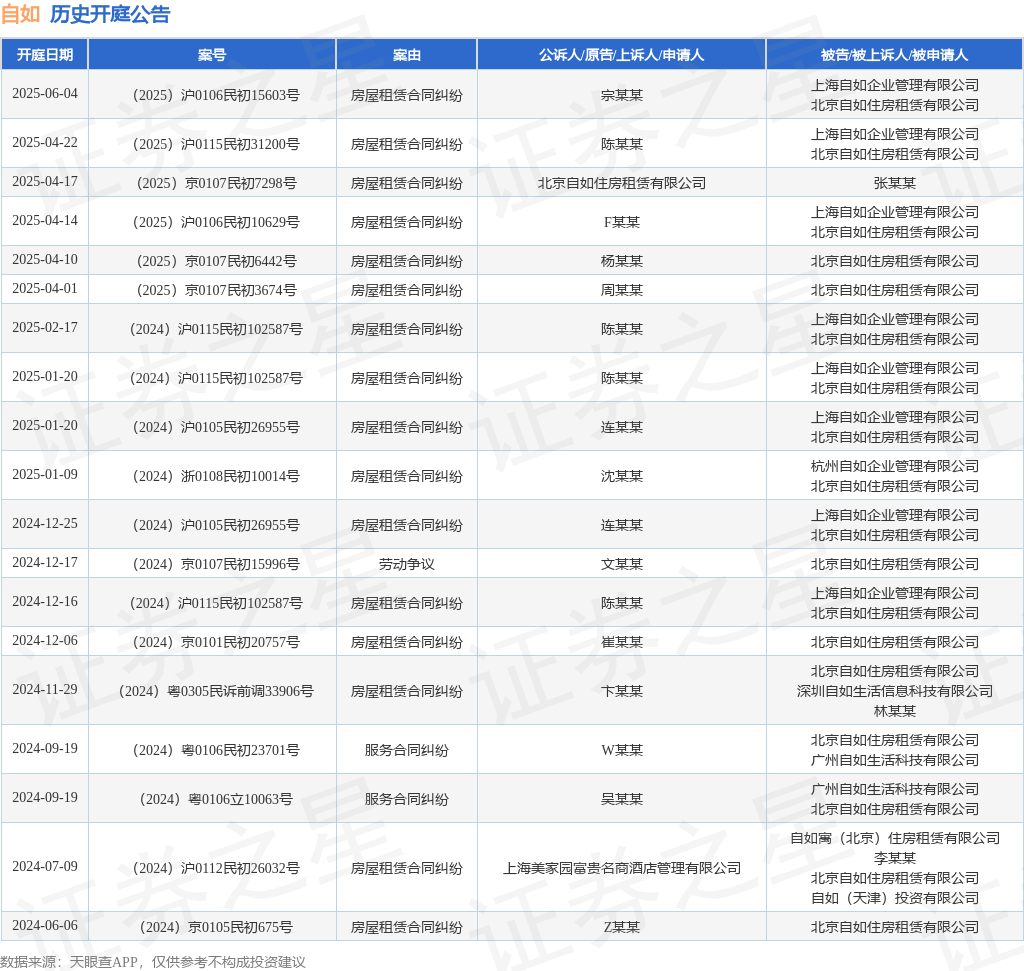Select case number (2024)粤0305民诉前调33906号
Viewport: 1024px width, 971px height.
[216, 692]
